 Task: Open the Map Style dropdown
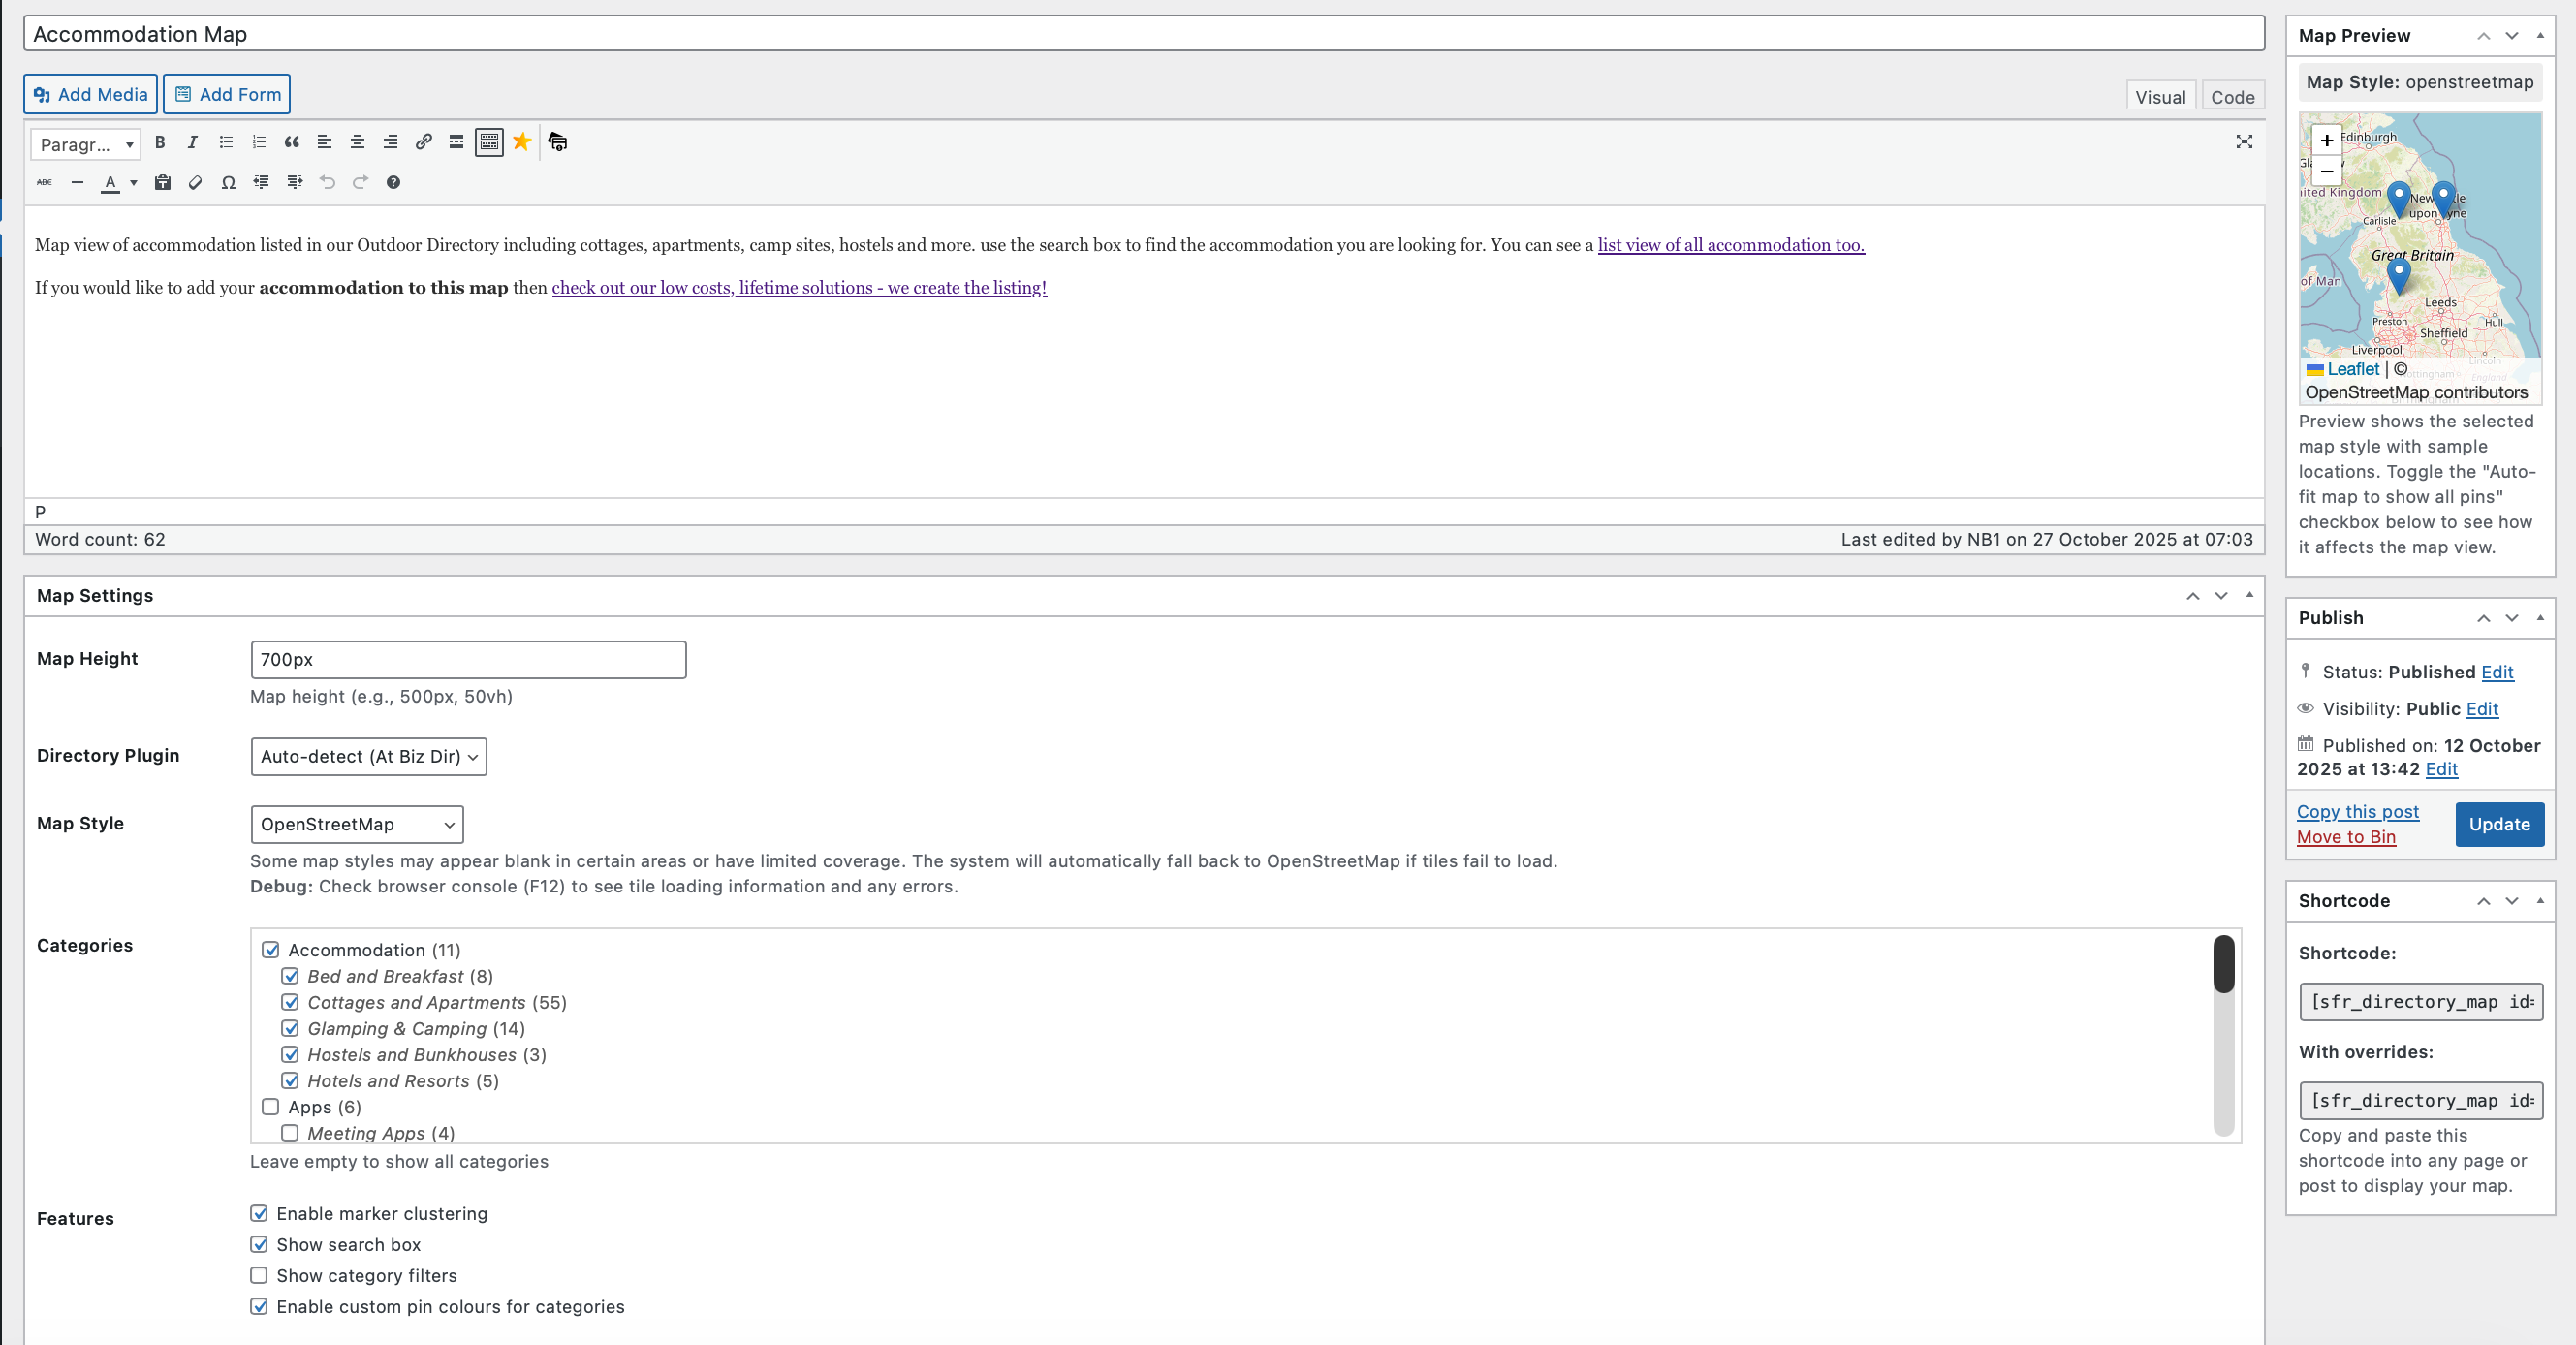tap(356, 824)
